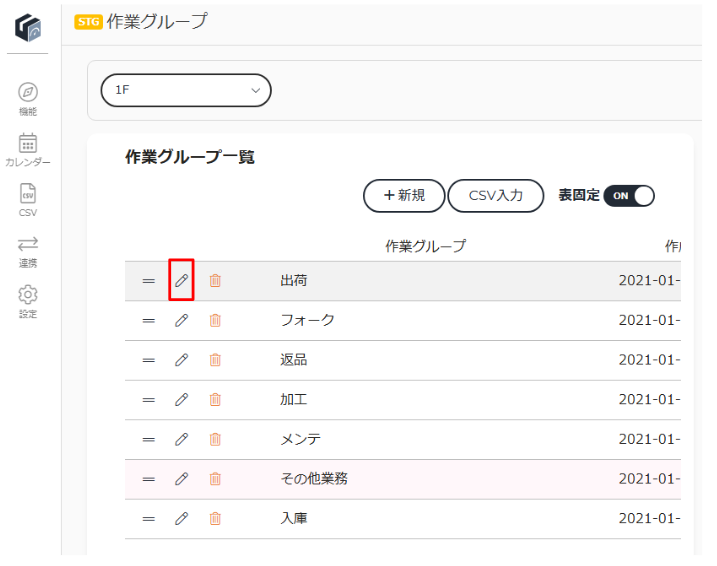Edit the その他業務 row with pencil icon
Viewport: 717px width, 566px height.
pos(182,479)
